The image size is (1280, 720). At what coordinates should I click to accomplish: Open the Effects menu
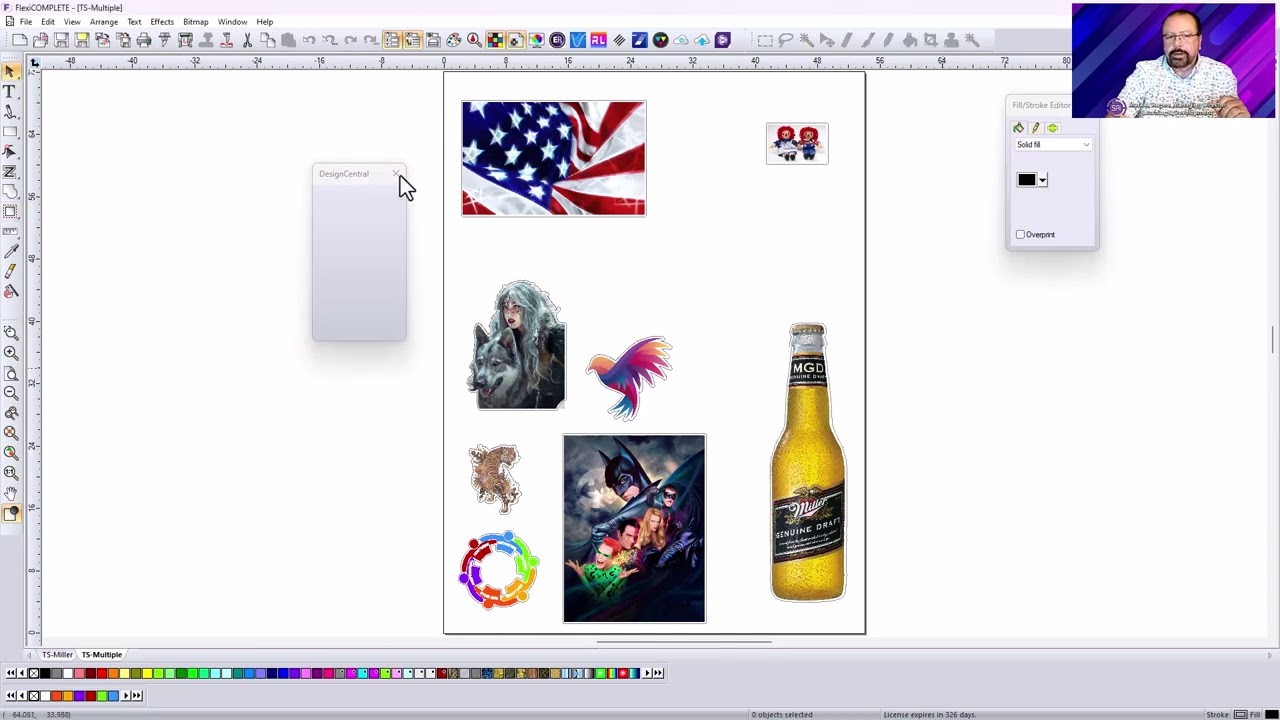162,22
